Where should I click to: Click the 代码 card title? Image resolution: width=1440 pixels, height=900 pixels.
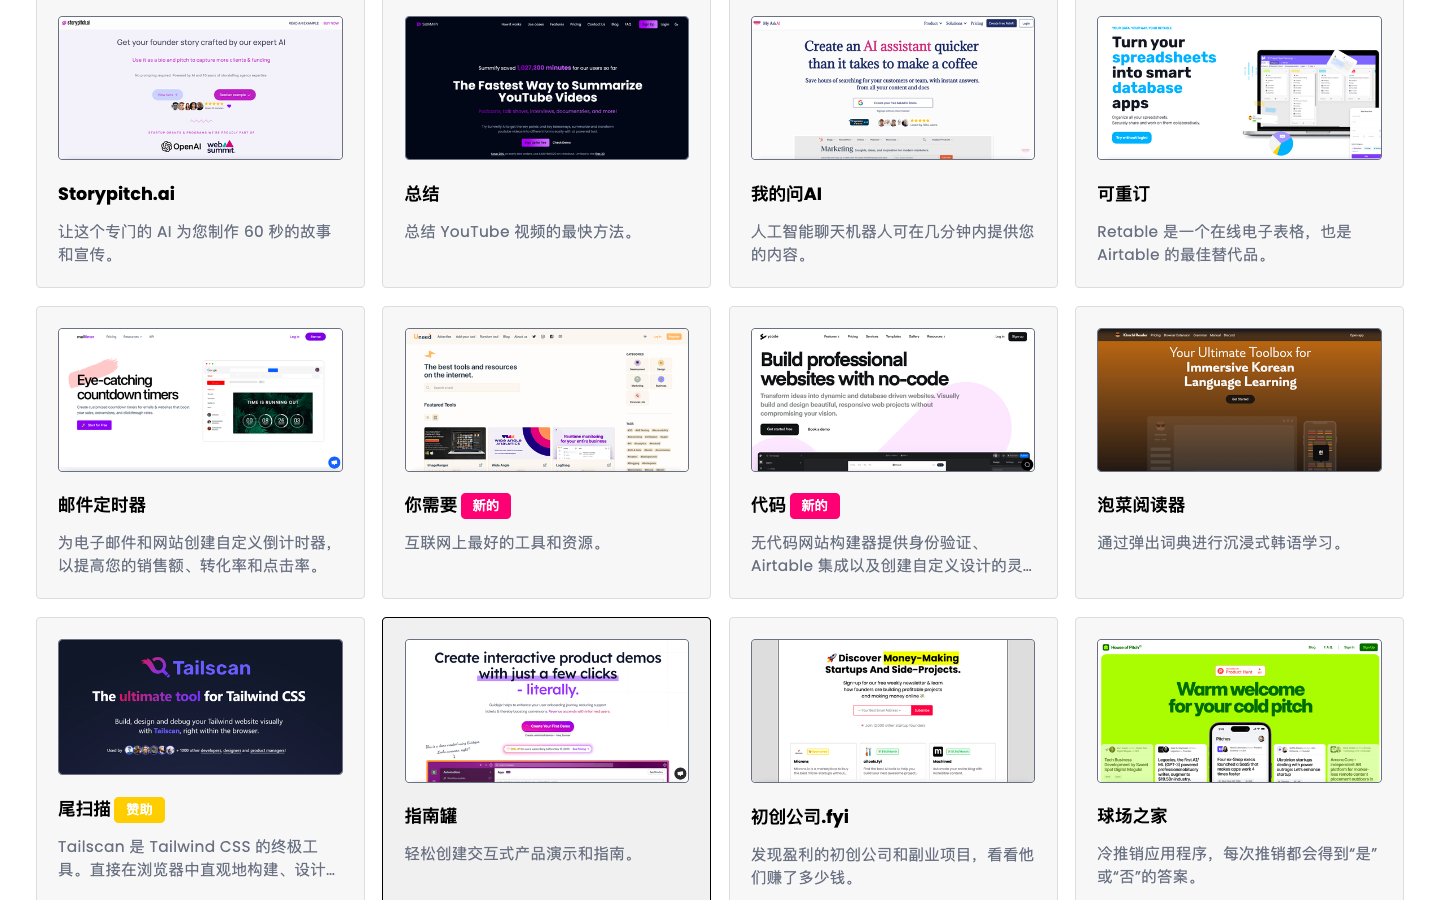pyautogui.click(x=768, y=505)
